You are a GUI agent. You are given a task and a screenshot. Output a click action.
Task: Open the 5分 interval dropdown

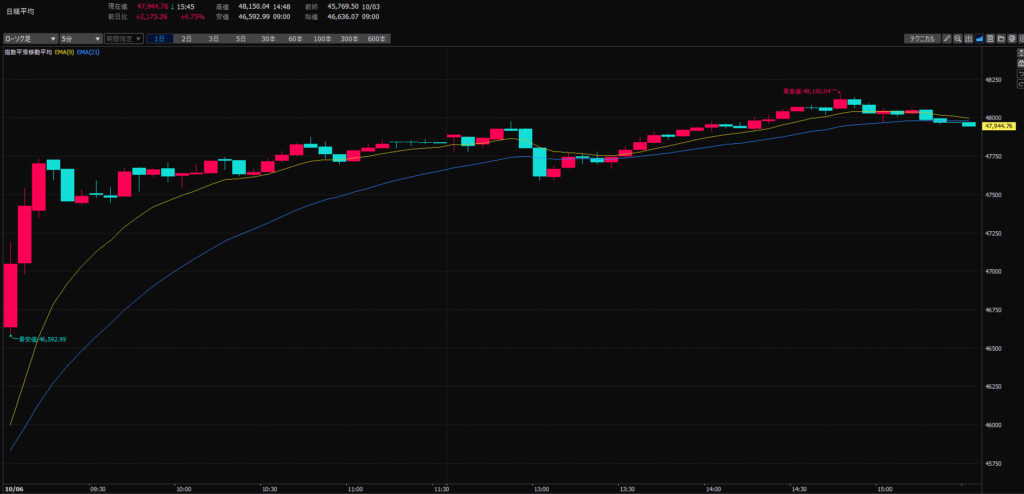pyautogui.click(x=81, y=38)
